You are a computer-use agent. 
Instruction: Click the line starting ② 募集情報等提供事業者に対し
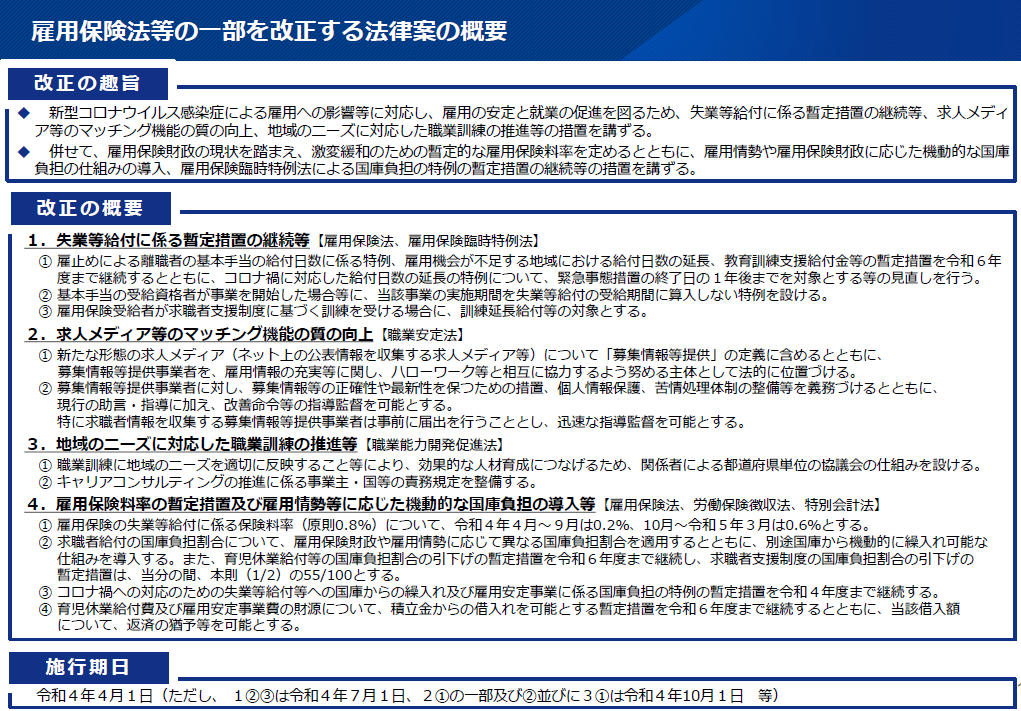click(488, 389)
